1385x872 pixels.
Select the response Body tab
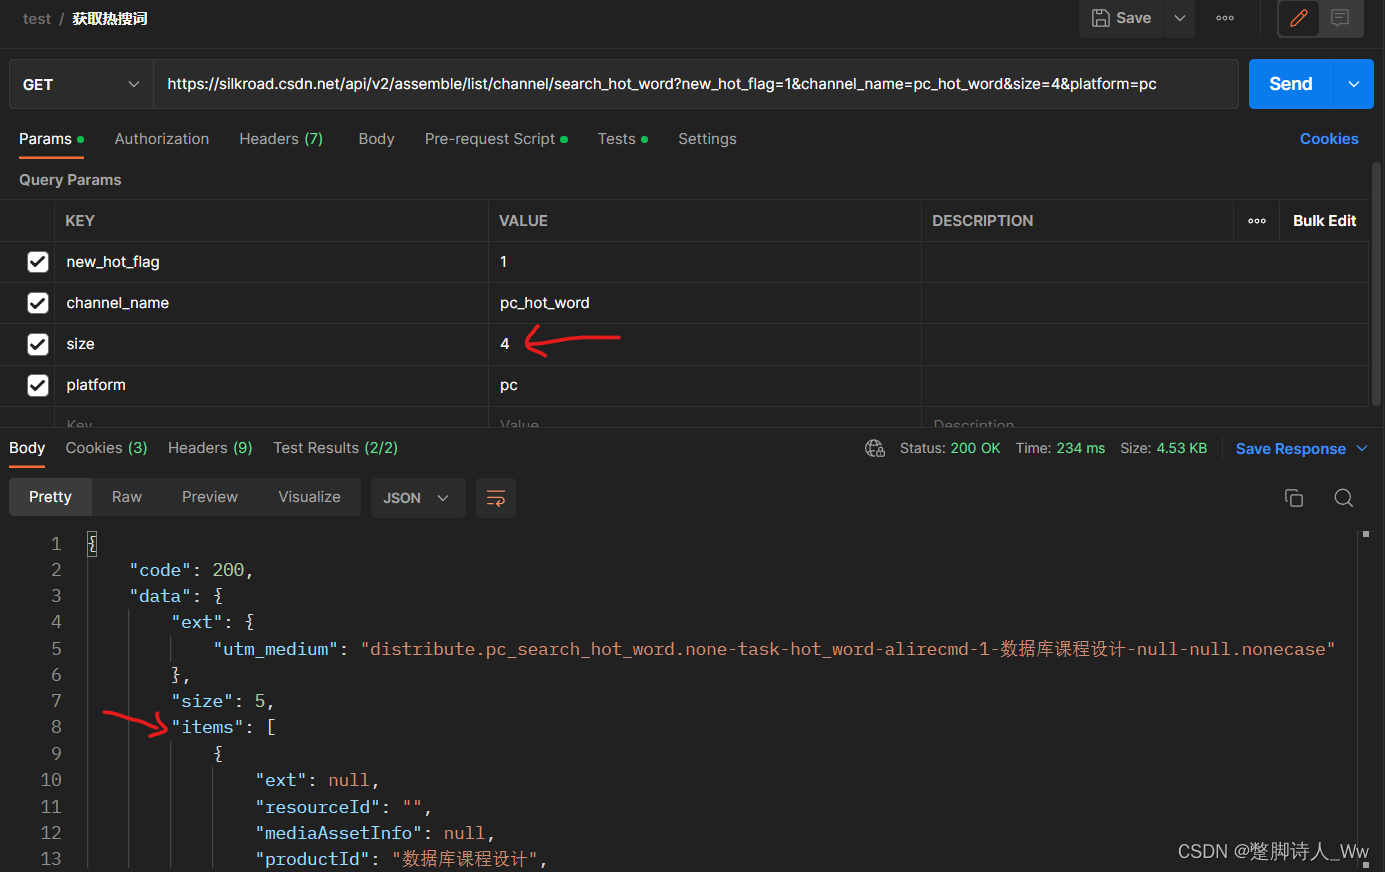coord(27,448)
